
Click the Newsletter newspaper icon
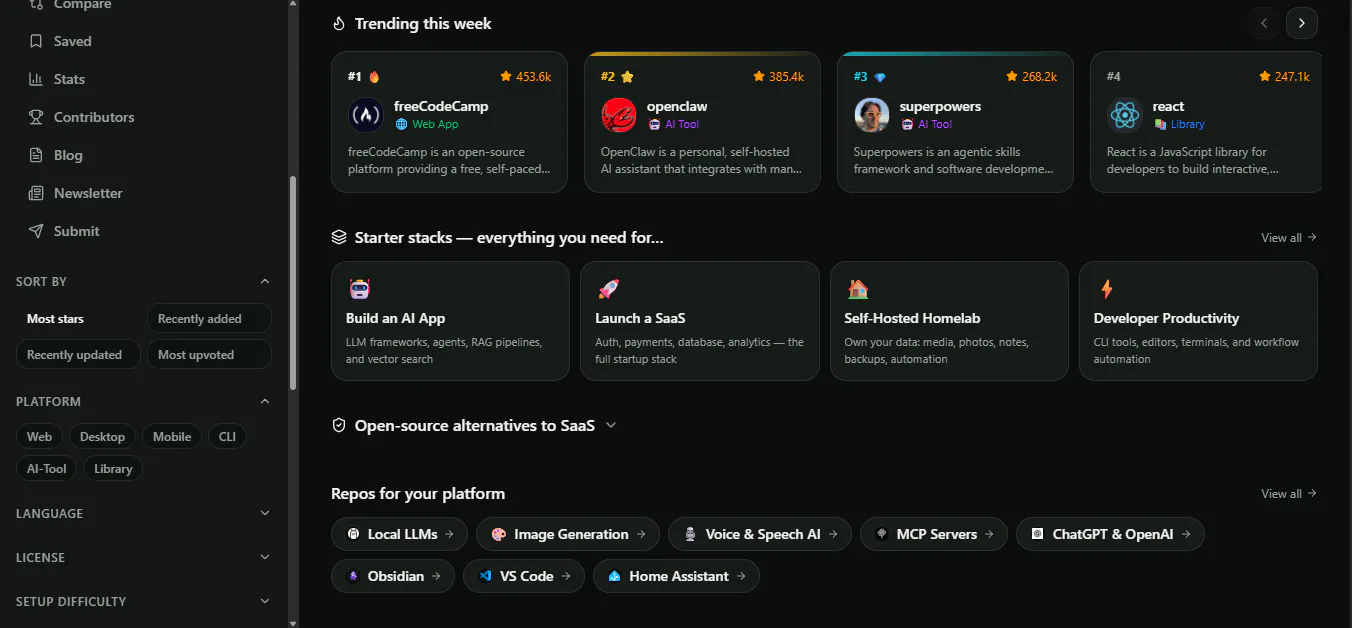36,193
